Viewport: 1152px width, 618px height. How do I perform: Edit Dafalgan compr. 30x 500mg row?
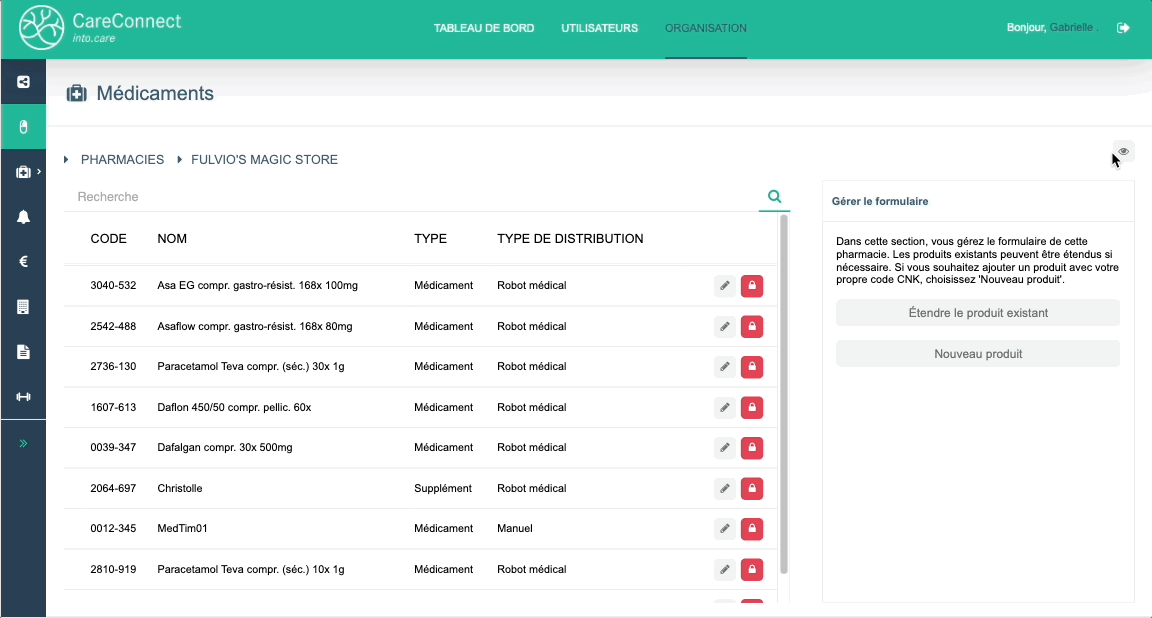(724, 448)
